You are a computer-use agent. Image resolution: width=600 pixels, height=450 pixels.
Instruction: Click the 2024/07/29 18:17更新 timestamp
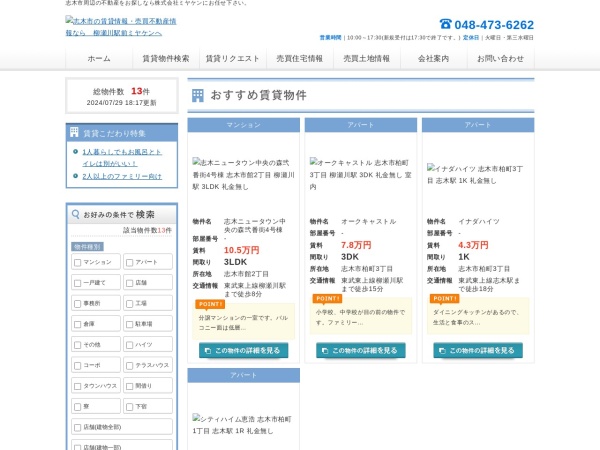121,103
